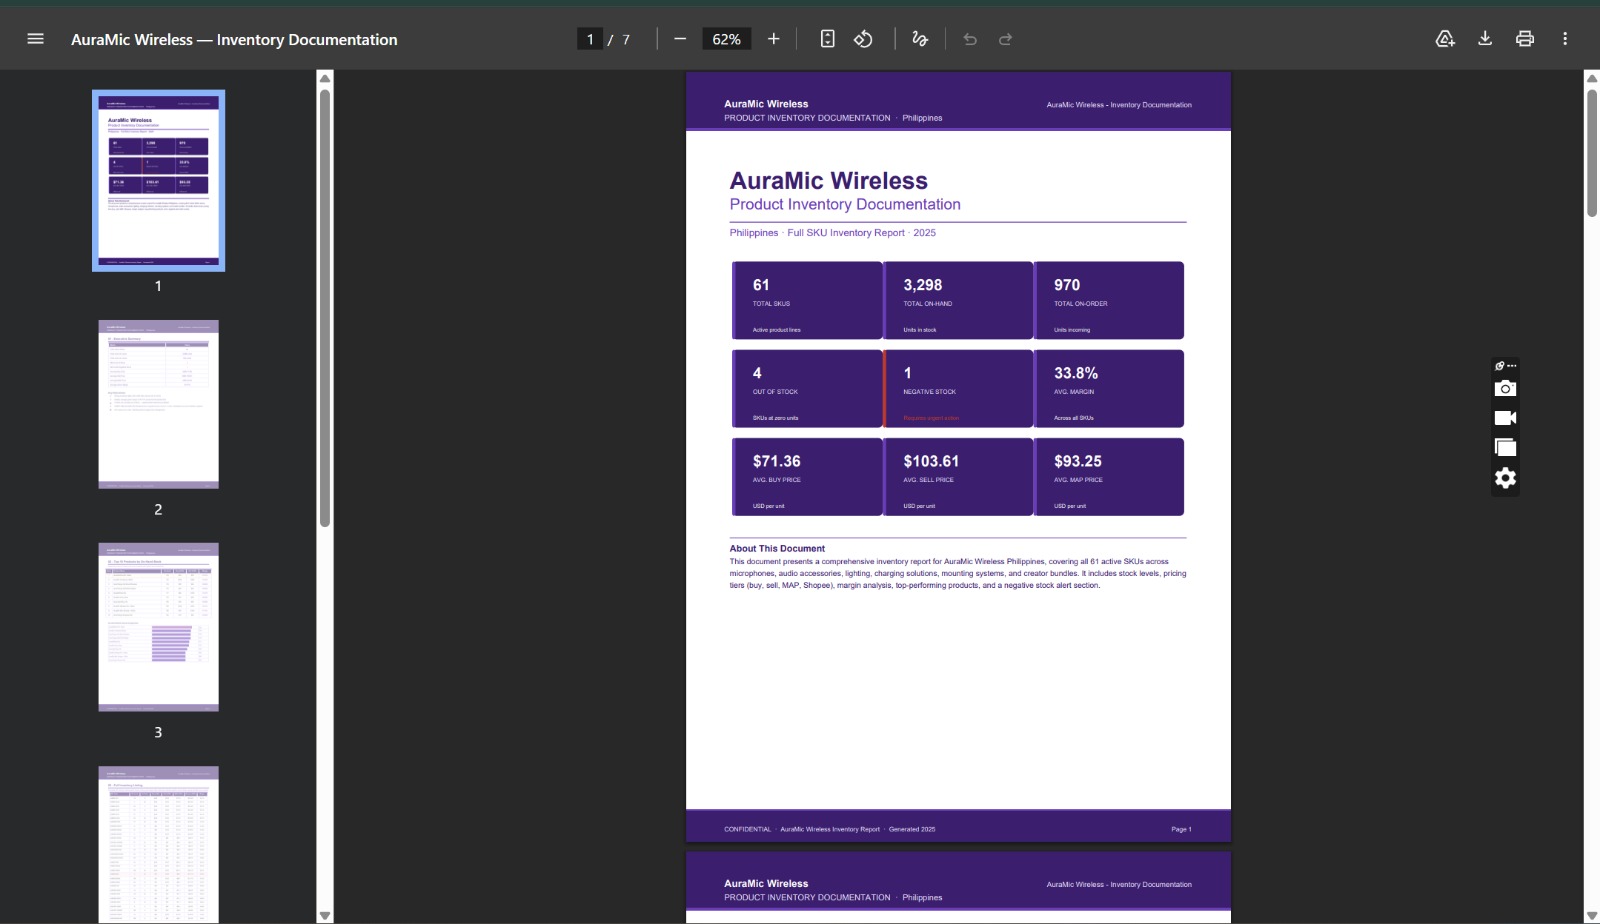Redo the annotation action

[1006, 39]
